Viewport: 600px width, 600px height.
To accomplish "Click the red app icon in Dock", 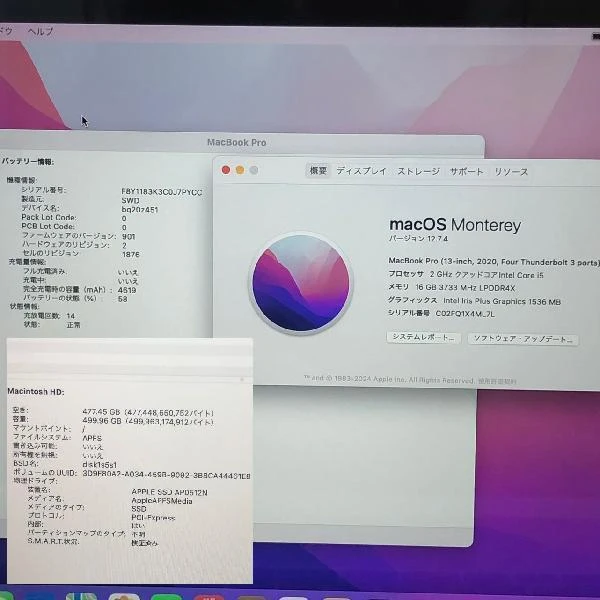I will (205, 596).
